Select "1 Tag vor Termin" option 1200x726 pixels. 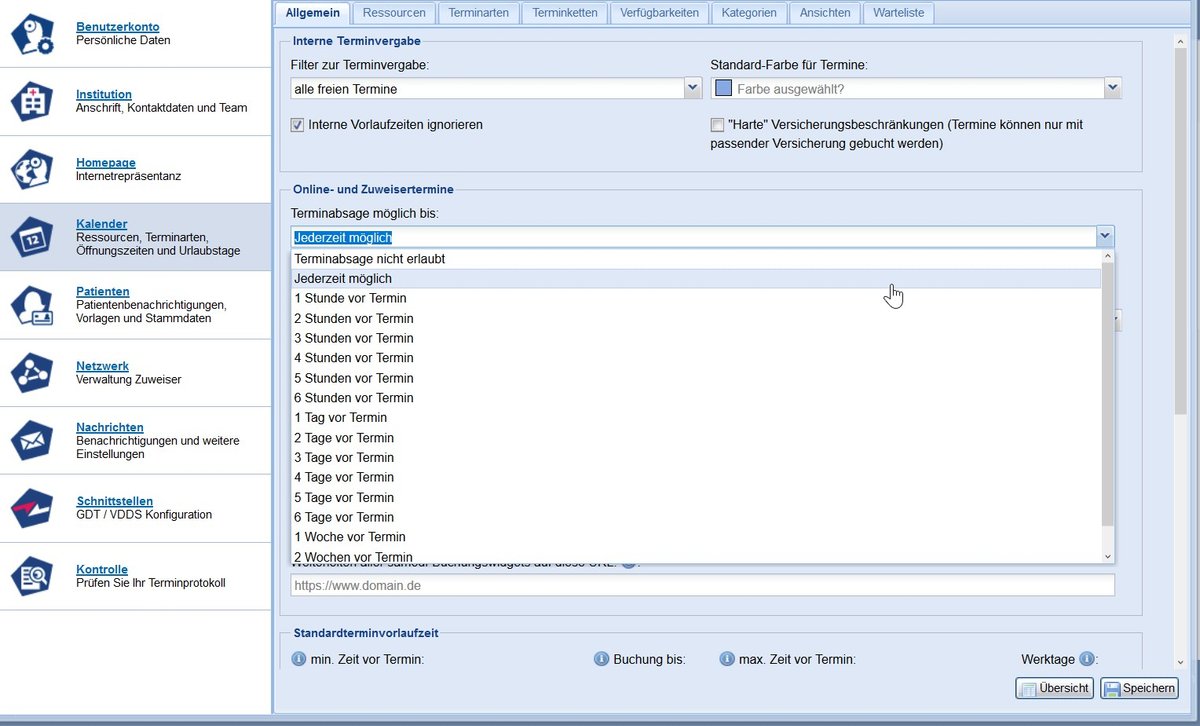(x=341, y=418)
